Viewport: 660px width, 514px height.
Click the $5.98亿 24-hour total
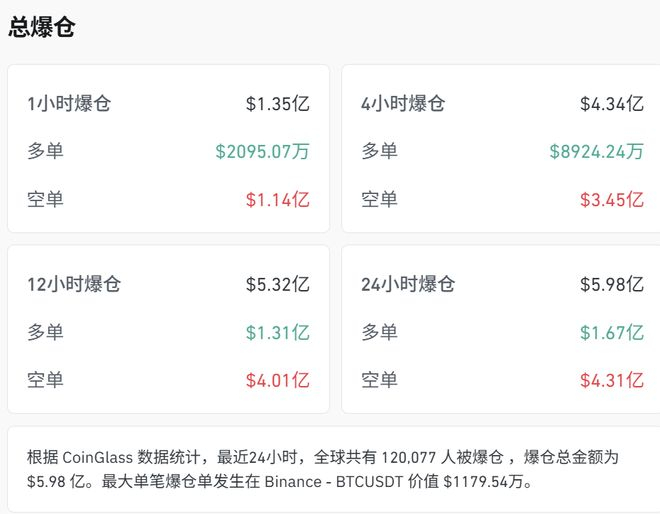(x=612, y=284)
